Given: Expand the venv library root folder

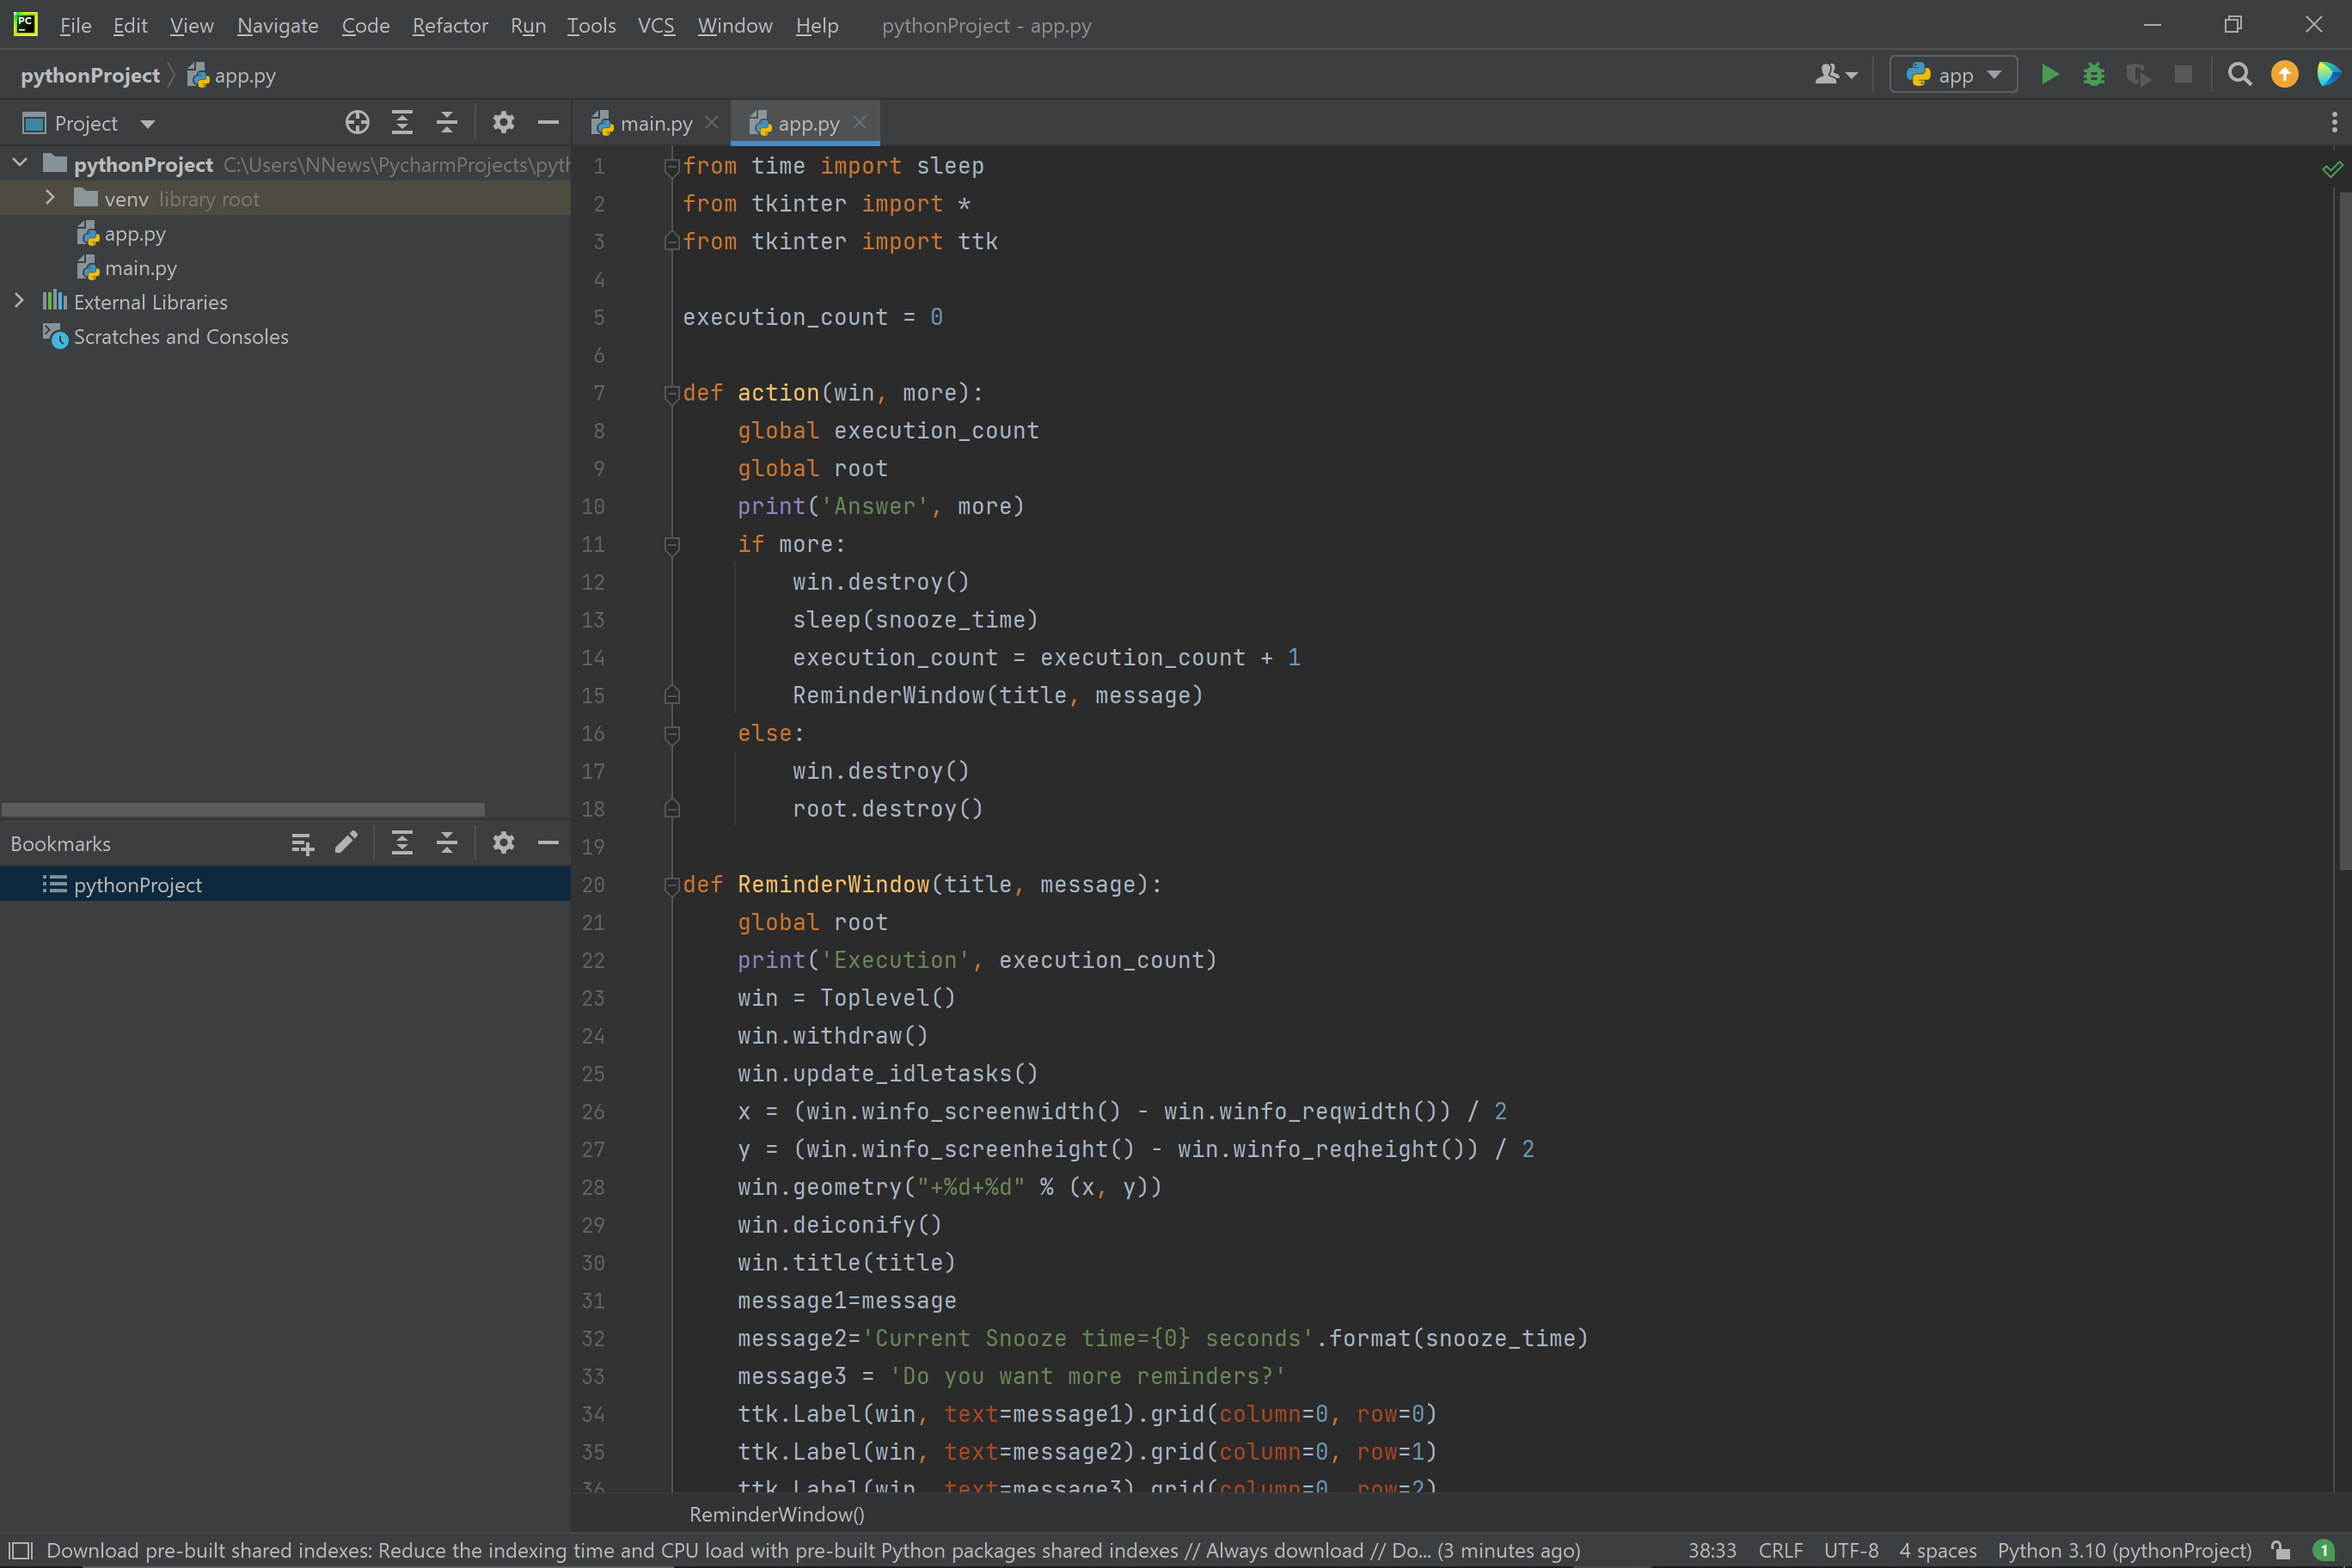Looking at the screenshot, I should [x=51, y=198].
